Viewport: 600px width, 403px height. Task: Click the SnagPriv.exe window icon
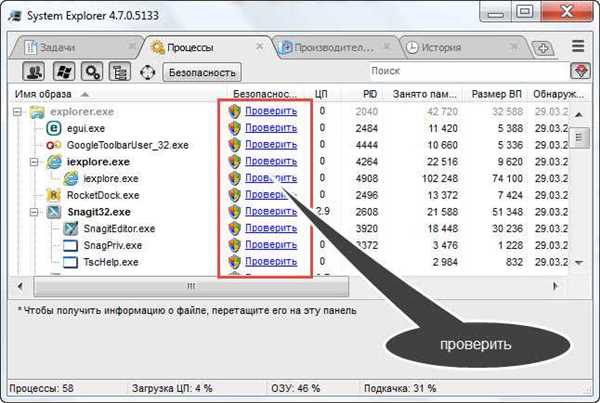tap(70, 245)
